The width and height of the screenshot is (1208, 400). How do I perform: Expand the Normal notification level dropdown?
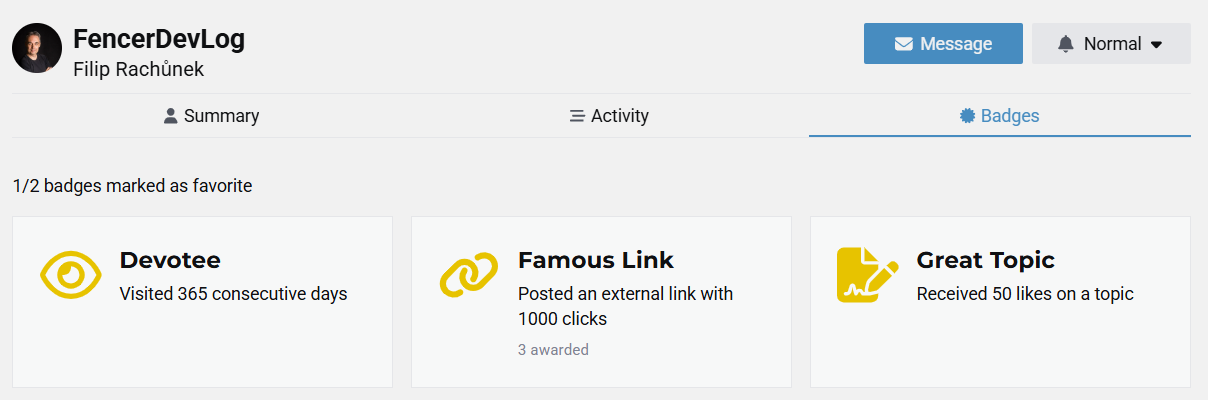(1111, 44)
